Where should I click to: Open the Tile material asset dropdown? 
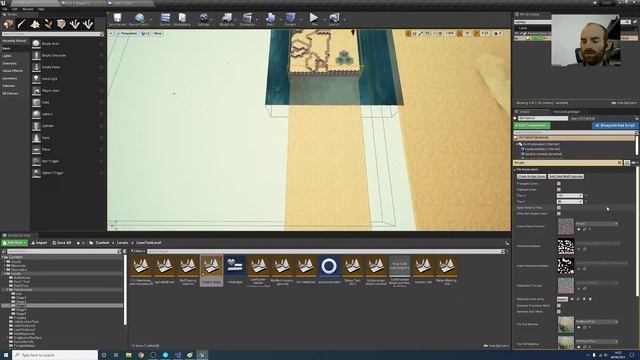[597, 322]
